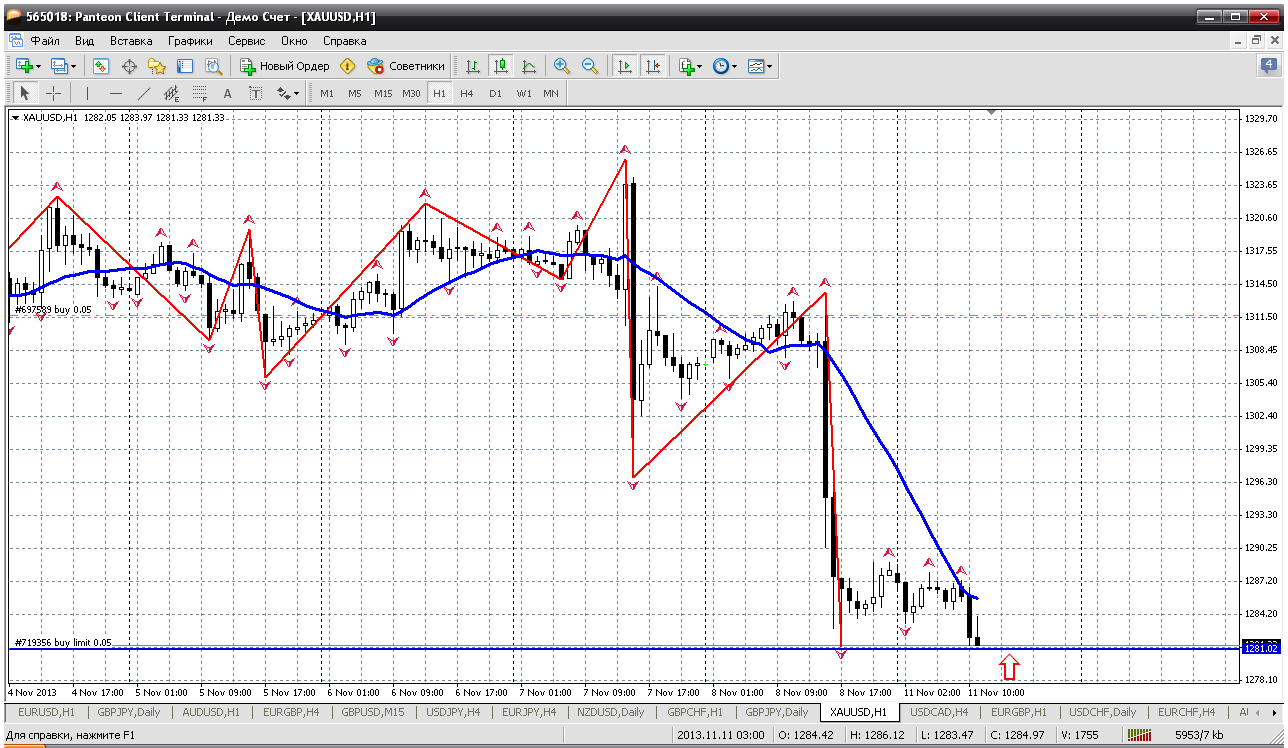Select the text label 'T' tool
Screen dimensions: 1288x748
click(x=255, y=93)
